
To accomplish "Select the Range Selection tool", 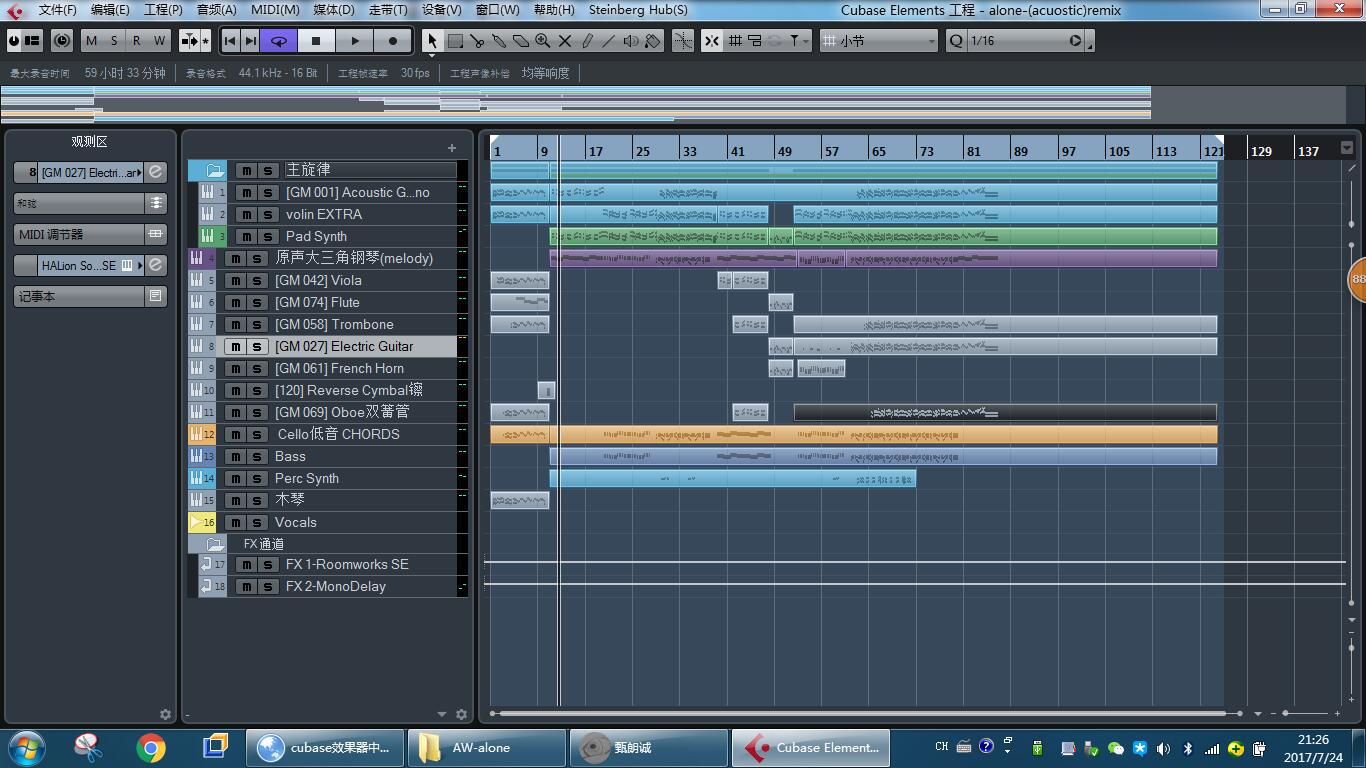I will tap(455, 41).
